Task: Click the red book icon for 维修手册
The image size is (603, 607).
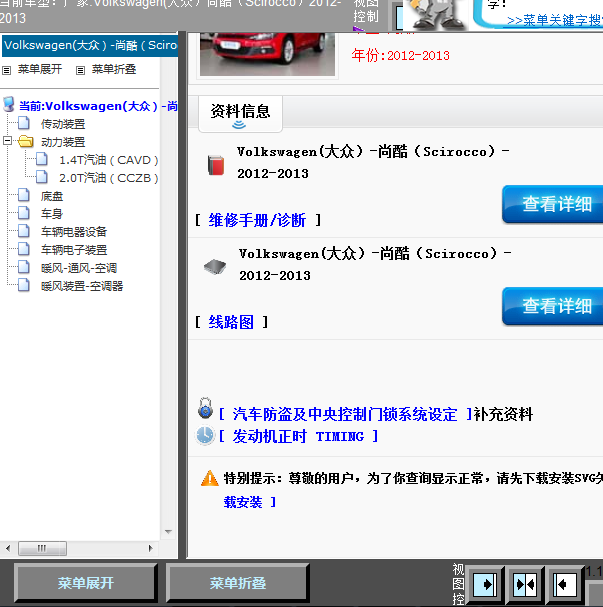Action: [x=216, y=165]
